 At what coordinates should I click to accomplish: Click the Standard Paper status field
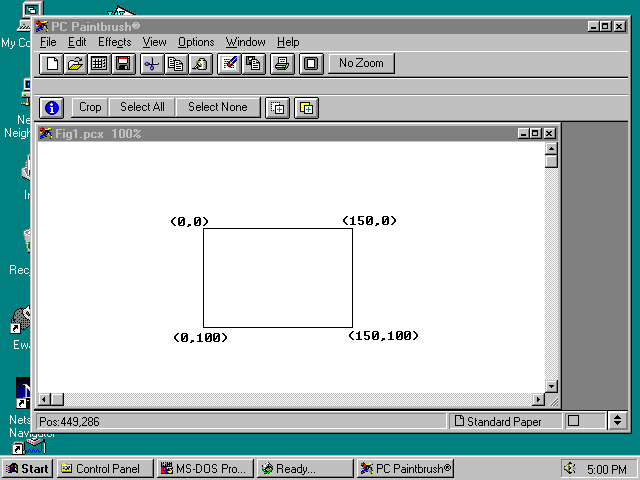click(x=505, y=421)
